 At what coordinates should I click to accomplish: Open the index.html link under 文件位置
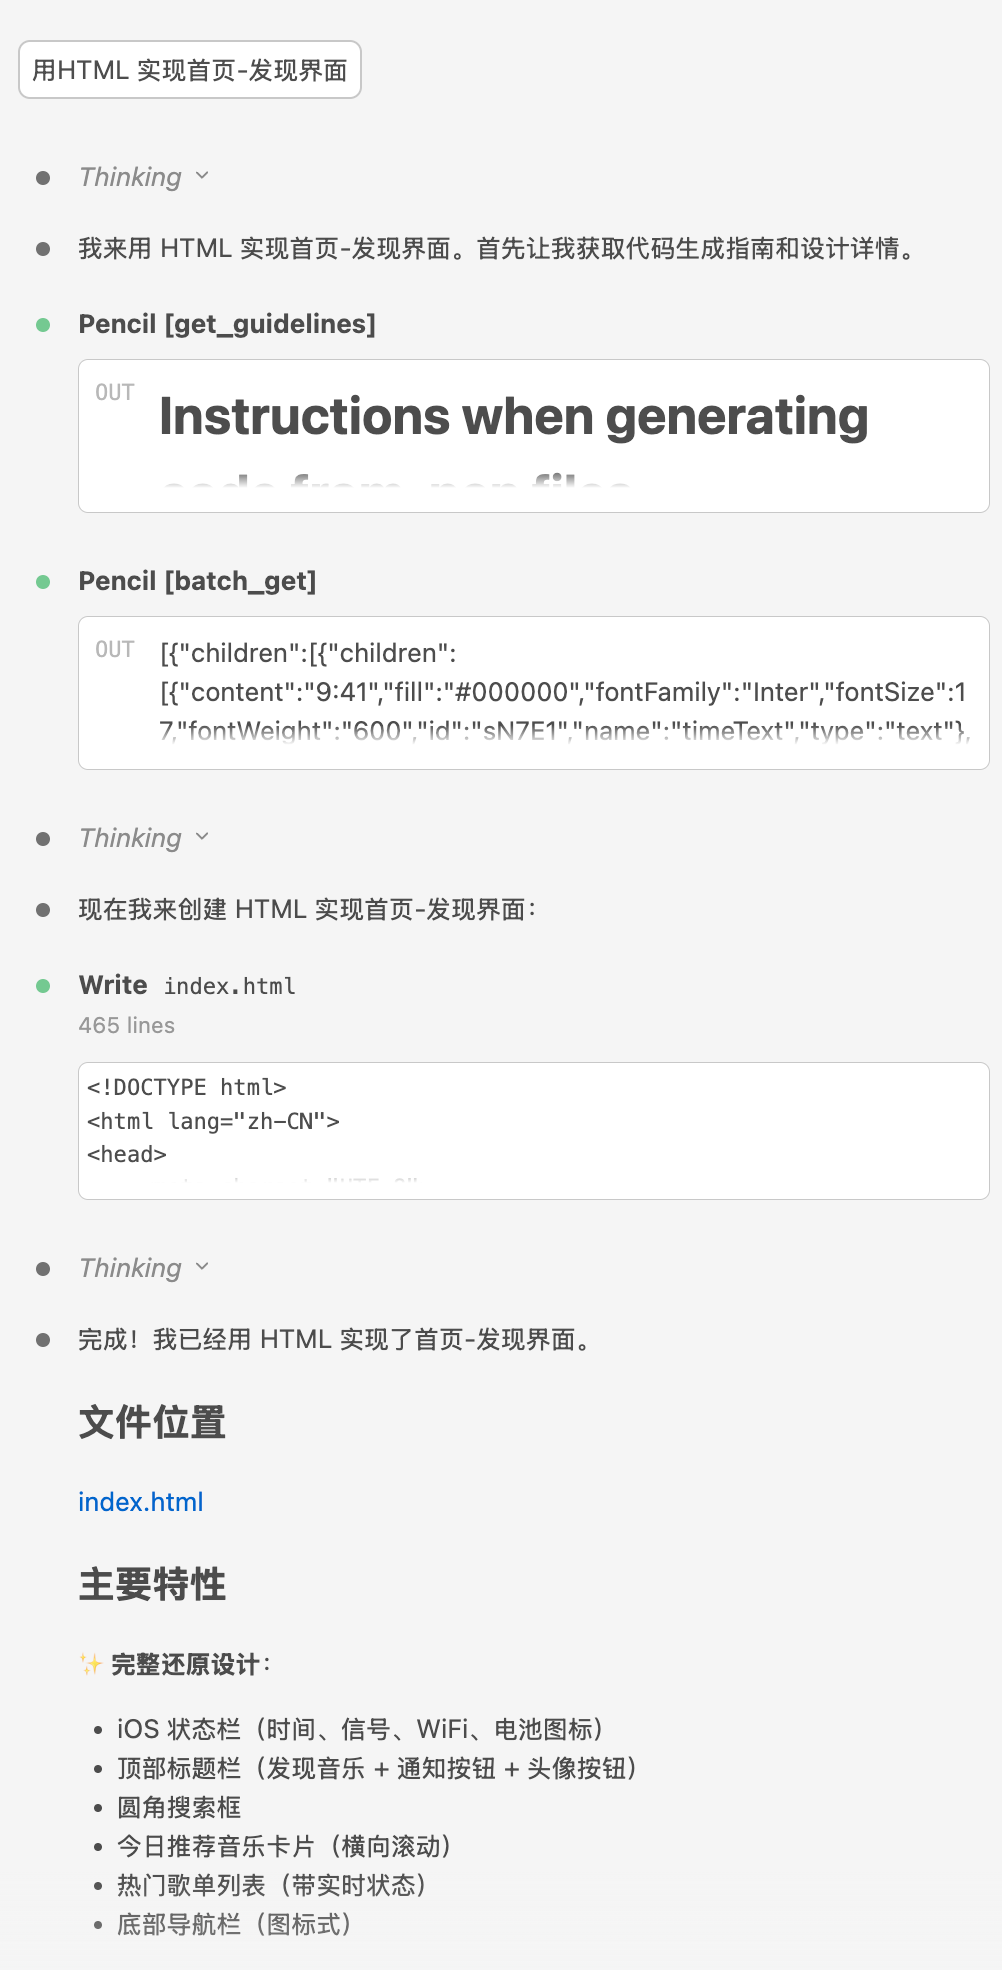click(140, 1501)
